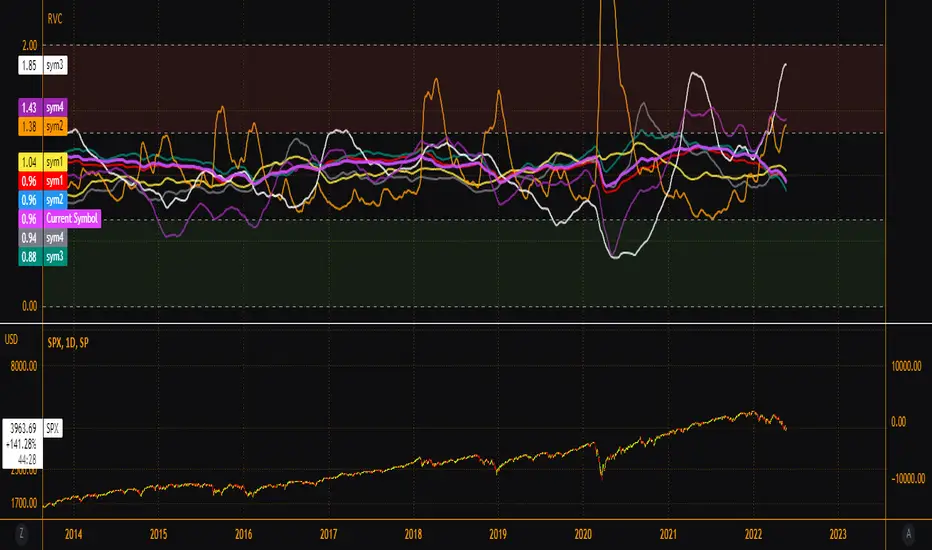This screenshot has width=932, height=550.
Task: Select the orange sym2 label reading 1.38
Action: pos(43,127)
